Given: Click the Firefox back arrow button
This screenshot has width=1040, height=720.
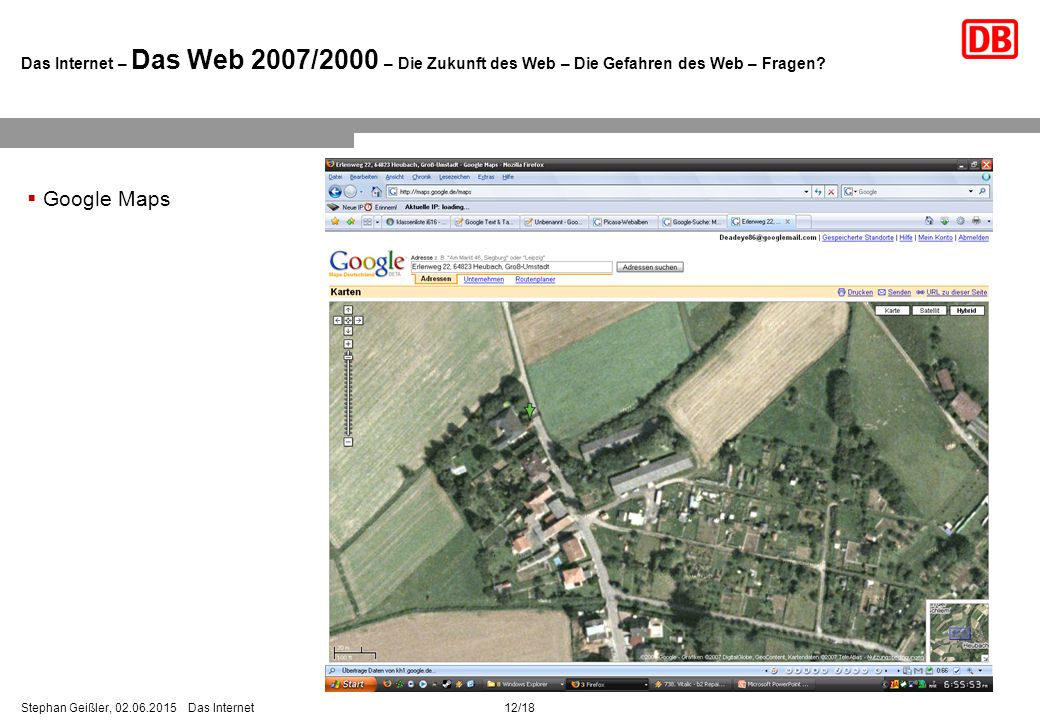Looking at the screenshot, I should [x=335, y=192].
